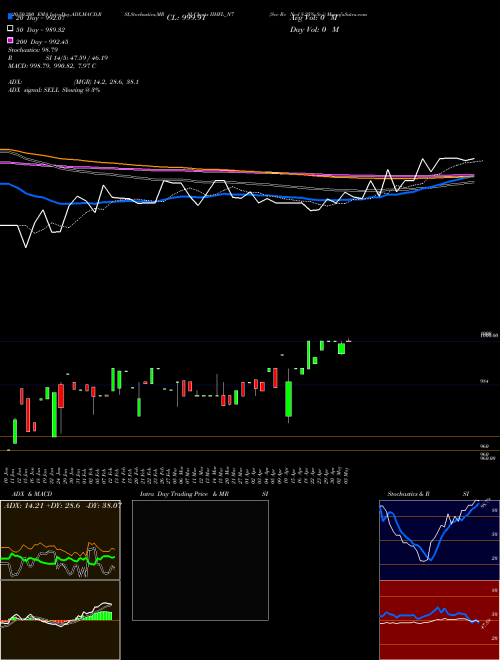Click the blue 20 Day EMA legend swatch

tap(10, 17)
